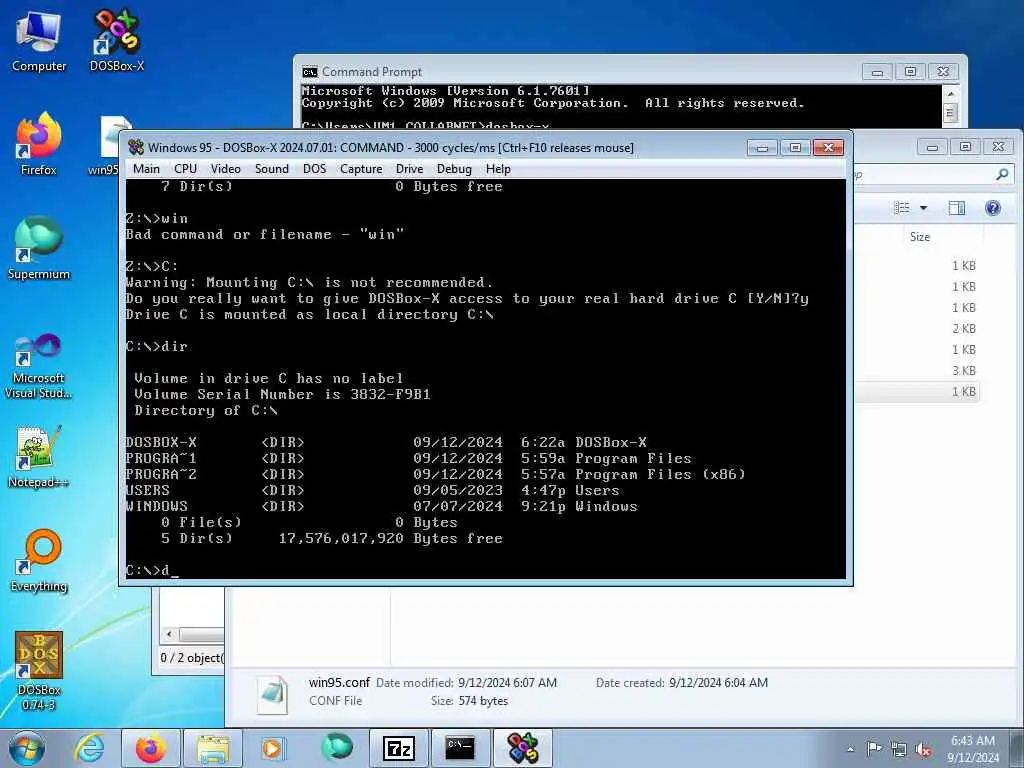Open the 7-Zip taskbar button
This screenshot has height=768, width=1024.
(399, 748)
